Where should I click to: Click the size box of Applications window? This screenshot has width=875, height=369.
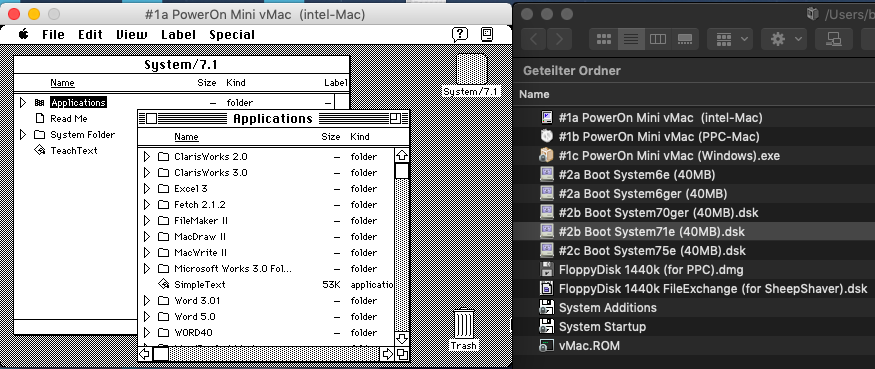[402, 354]
